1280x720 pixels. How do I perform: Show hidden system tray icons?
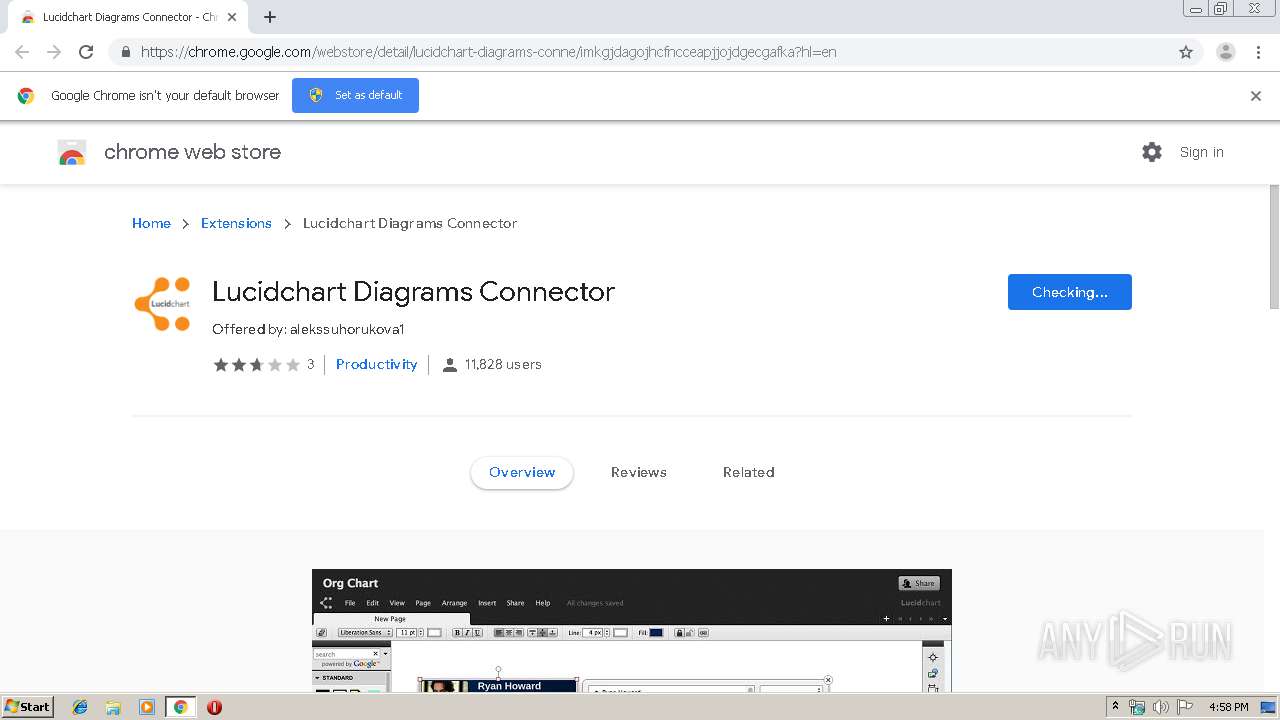tap(1115, 707)
